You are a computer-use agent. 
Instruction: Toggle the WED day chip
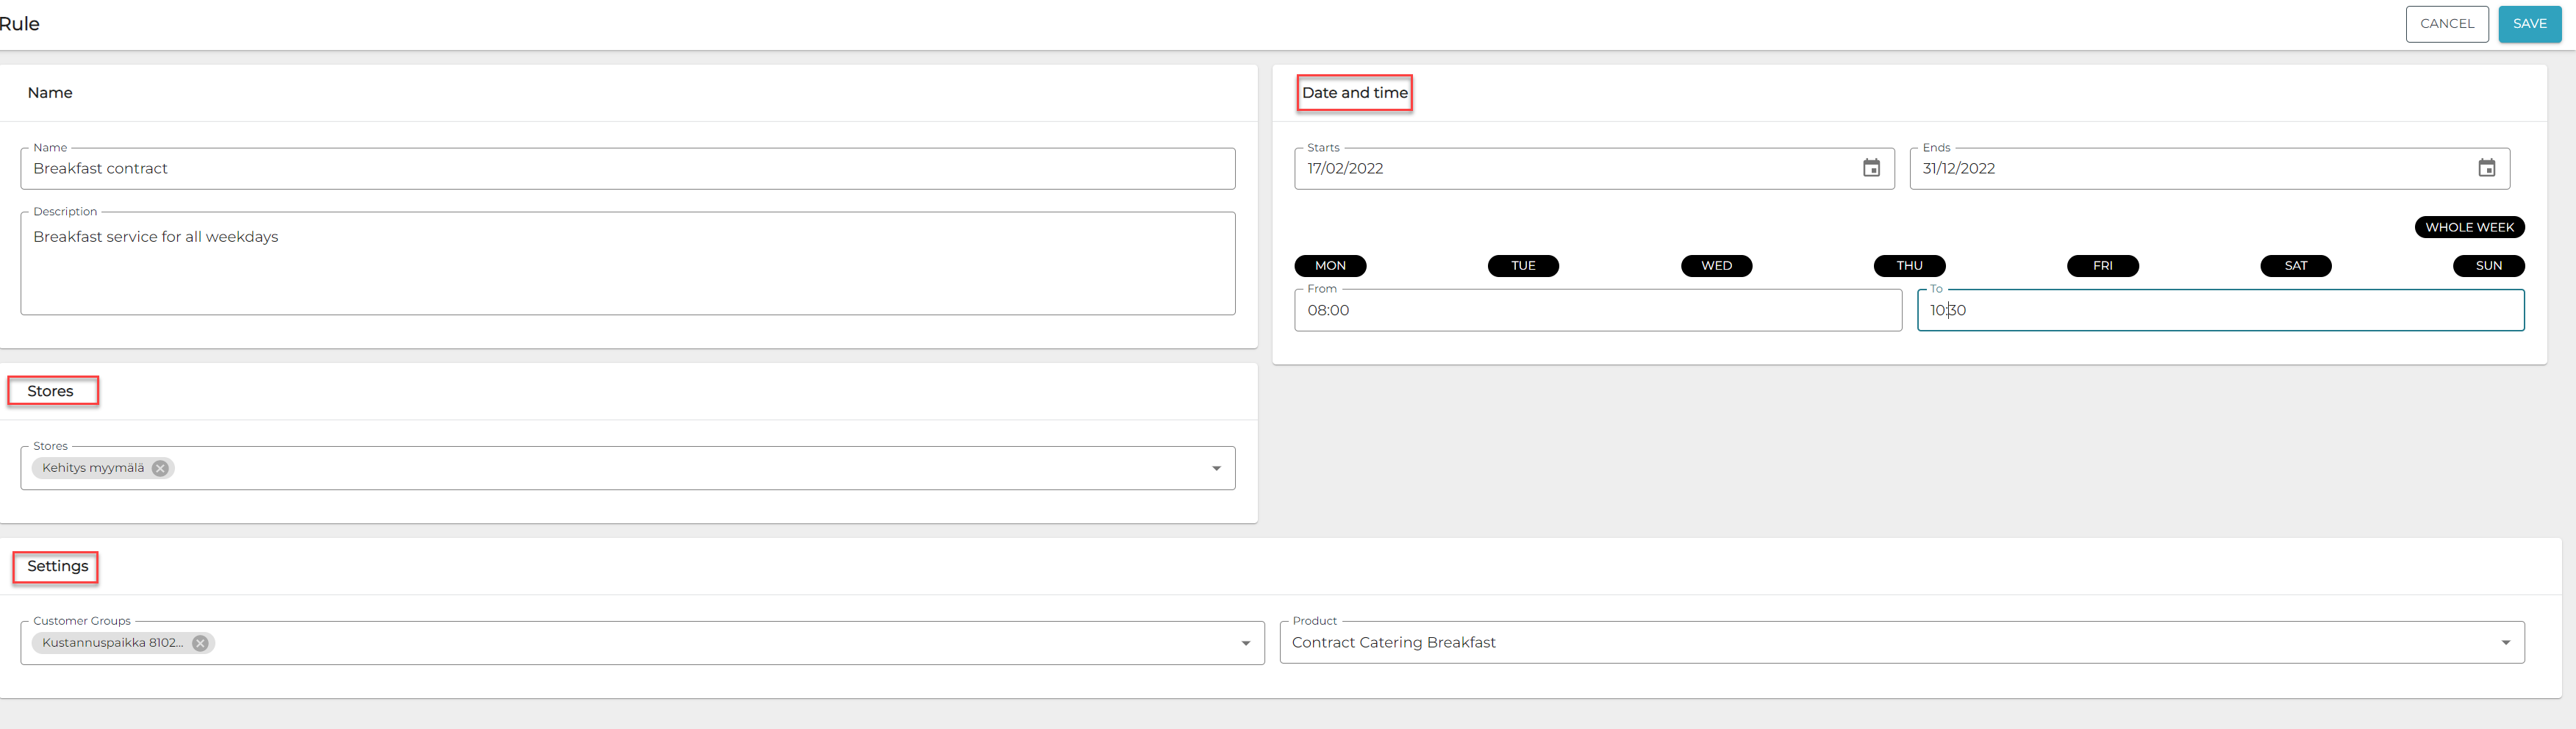point(1716,266)
